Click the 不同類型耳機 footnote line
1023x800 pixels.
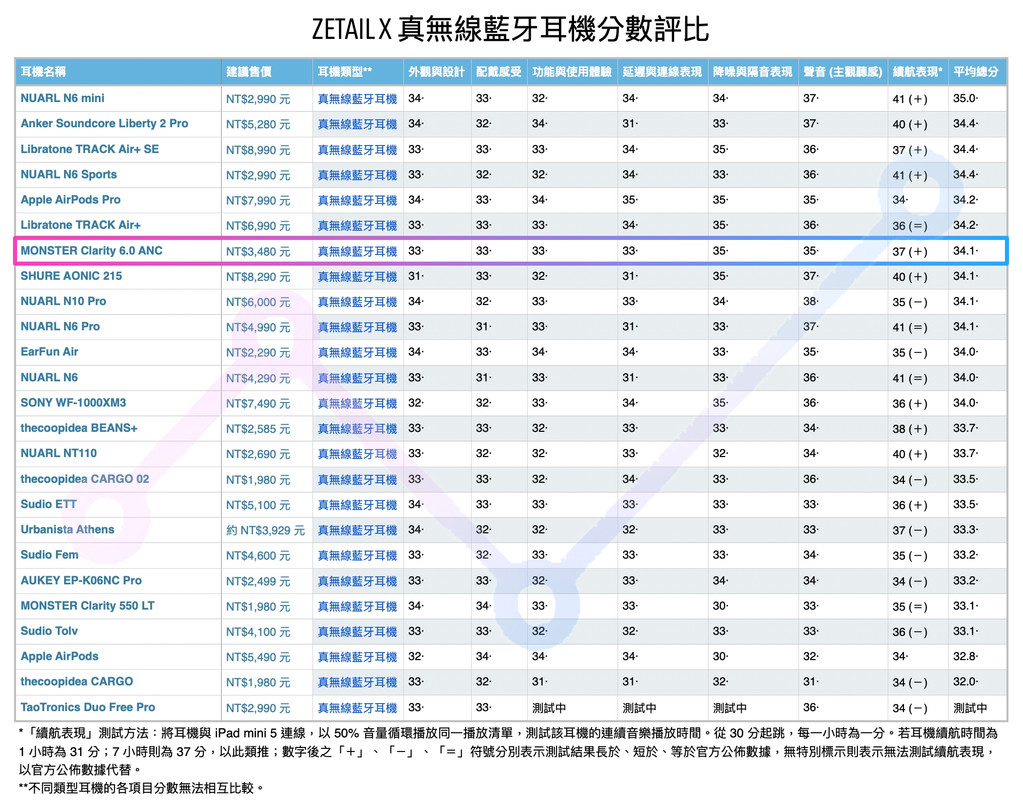[142, 788]
